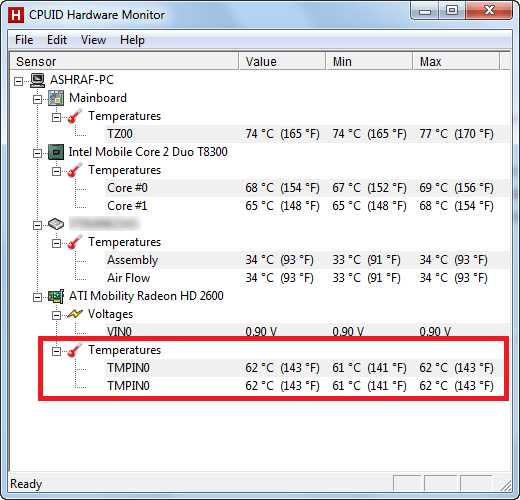
Task: Select the Air Flow sensor row
Action: click(x=306, y=278)
